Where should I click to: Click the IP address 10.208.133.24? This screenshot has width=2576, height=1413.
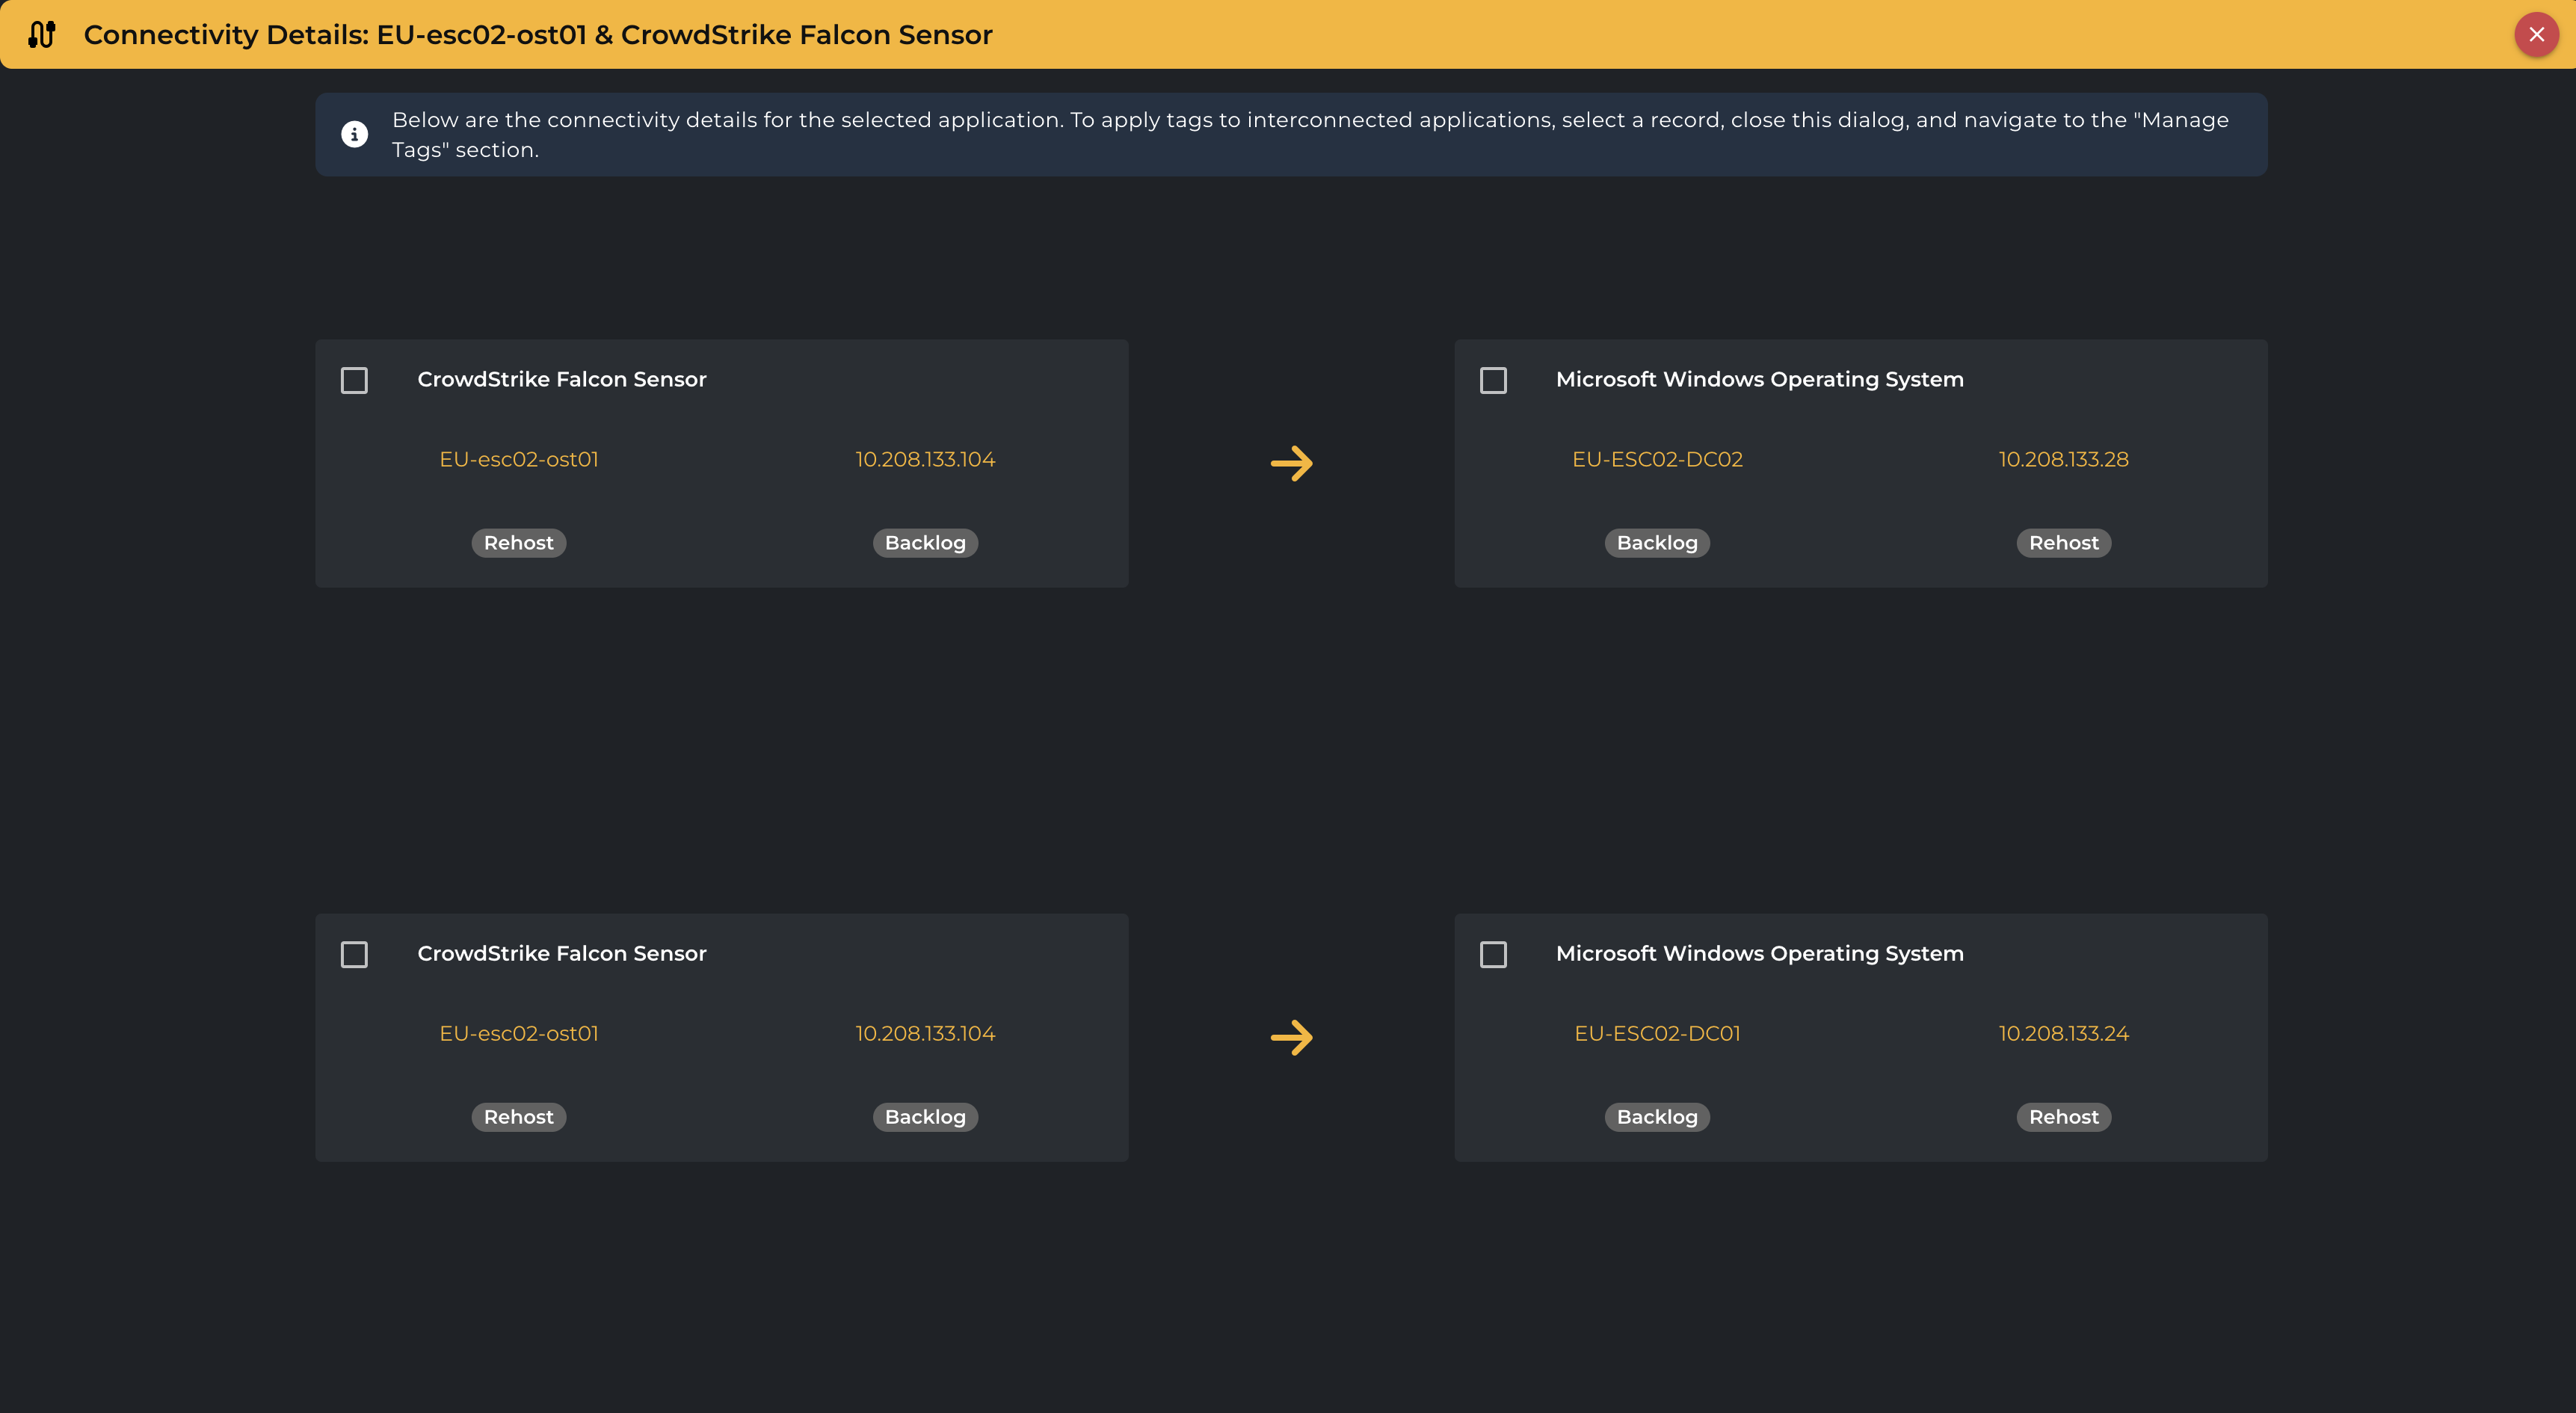click(x=2063, y=1033)
